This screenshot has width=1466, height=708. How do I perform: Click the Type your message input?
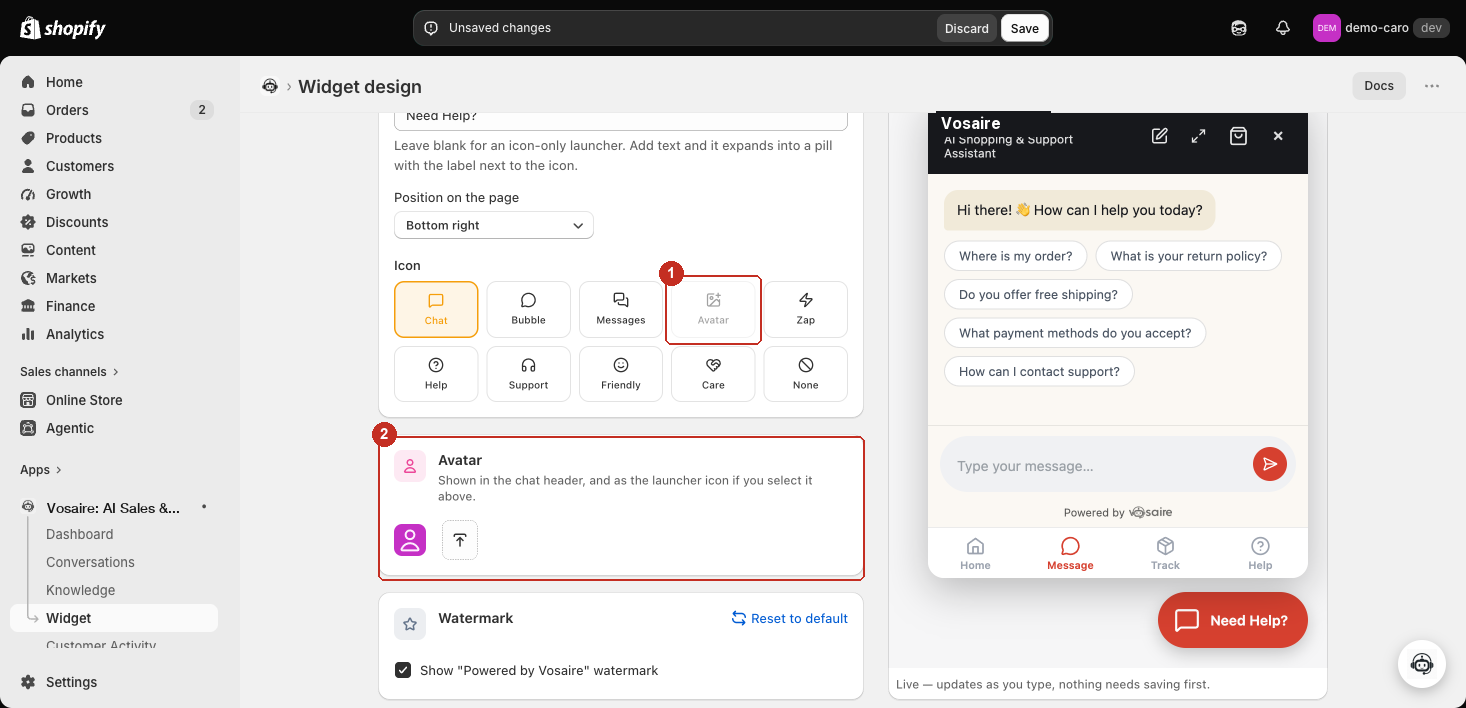[x=1098, y=466]
